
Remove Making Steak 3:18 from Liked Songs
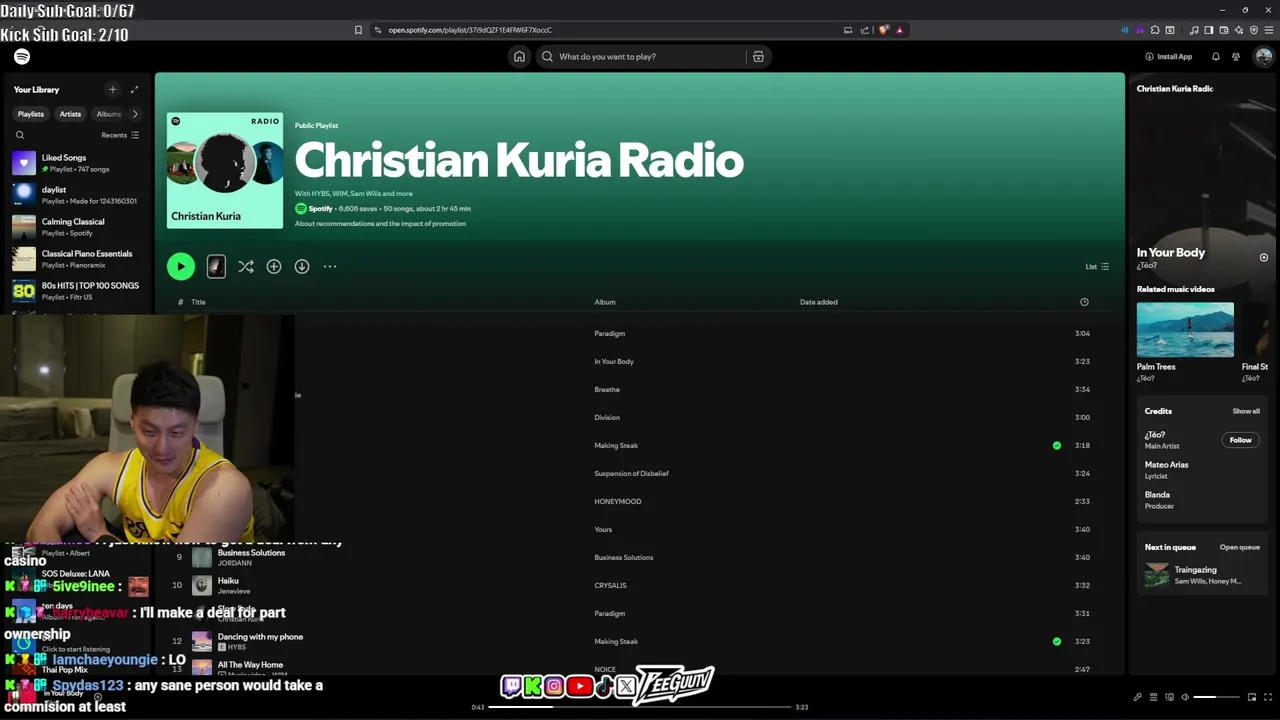tap(1057, 446)
